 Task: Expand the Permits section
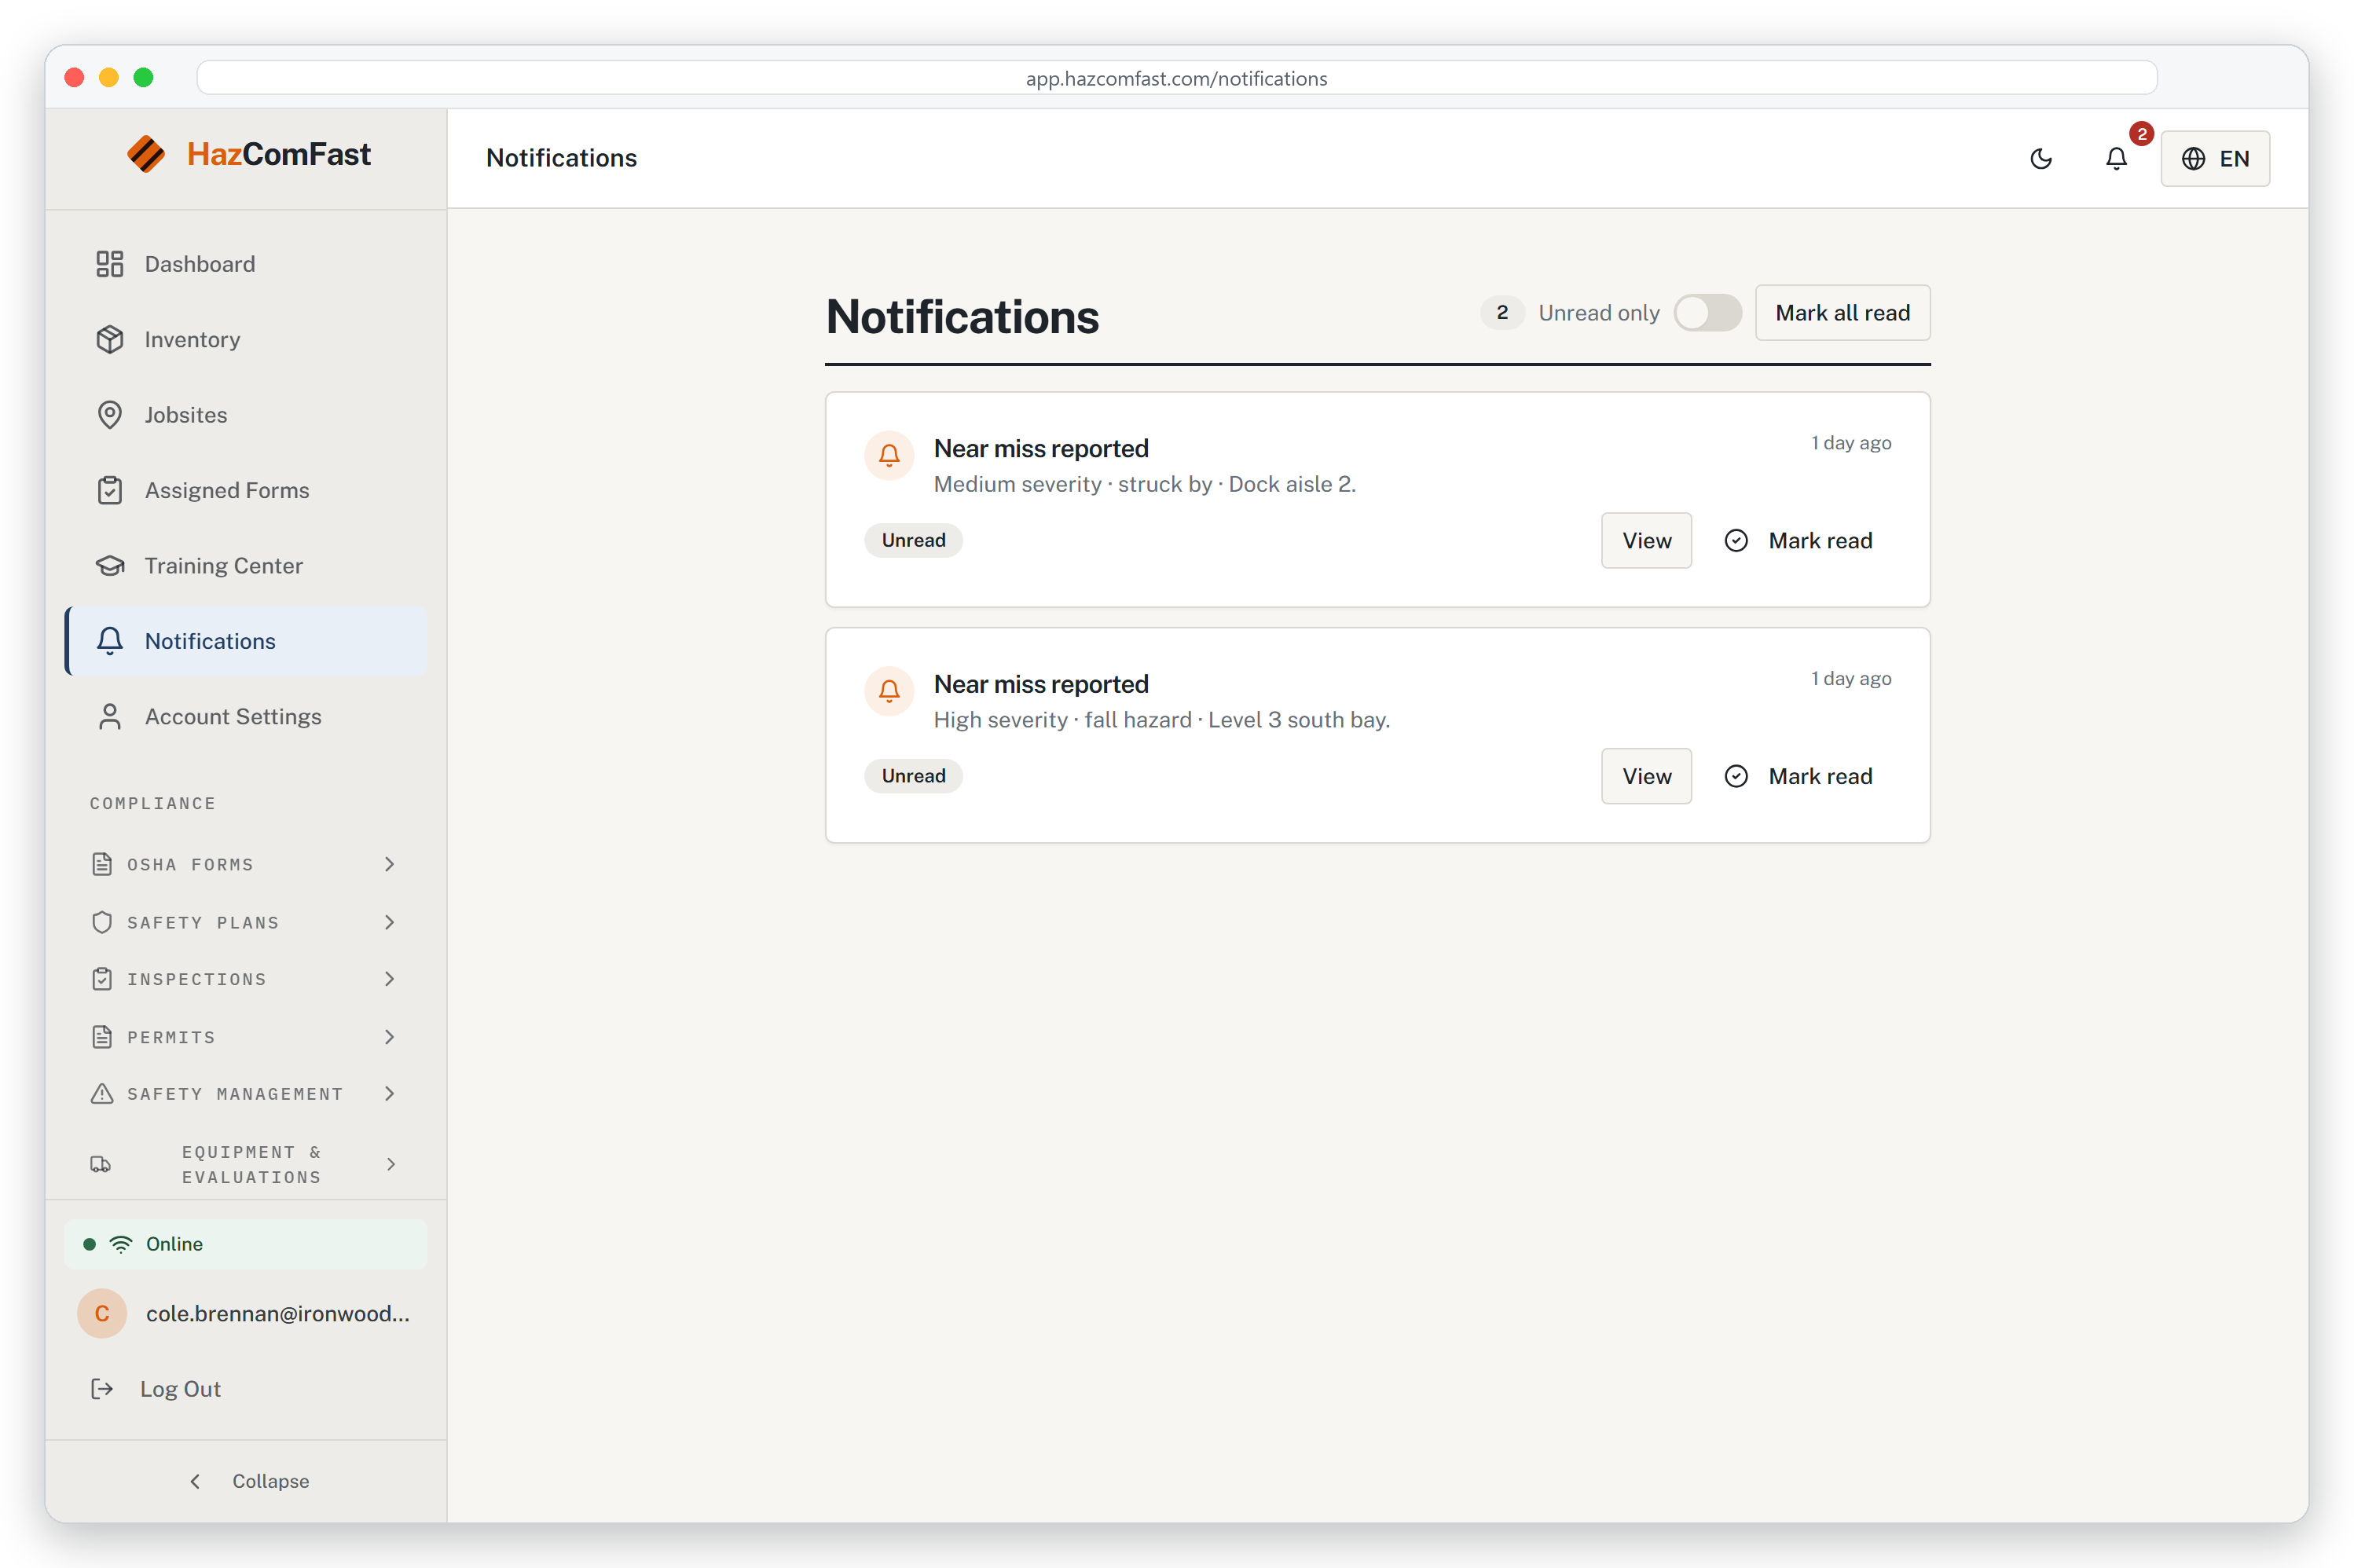coord(246,1037)
